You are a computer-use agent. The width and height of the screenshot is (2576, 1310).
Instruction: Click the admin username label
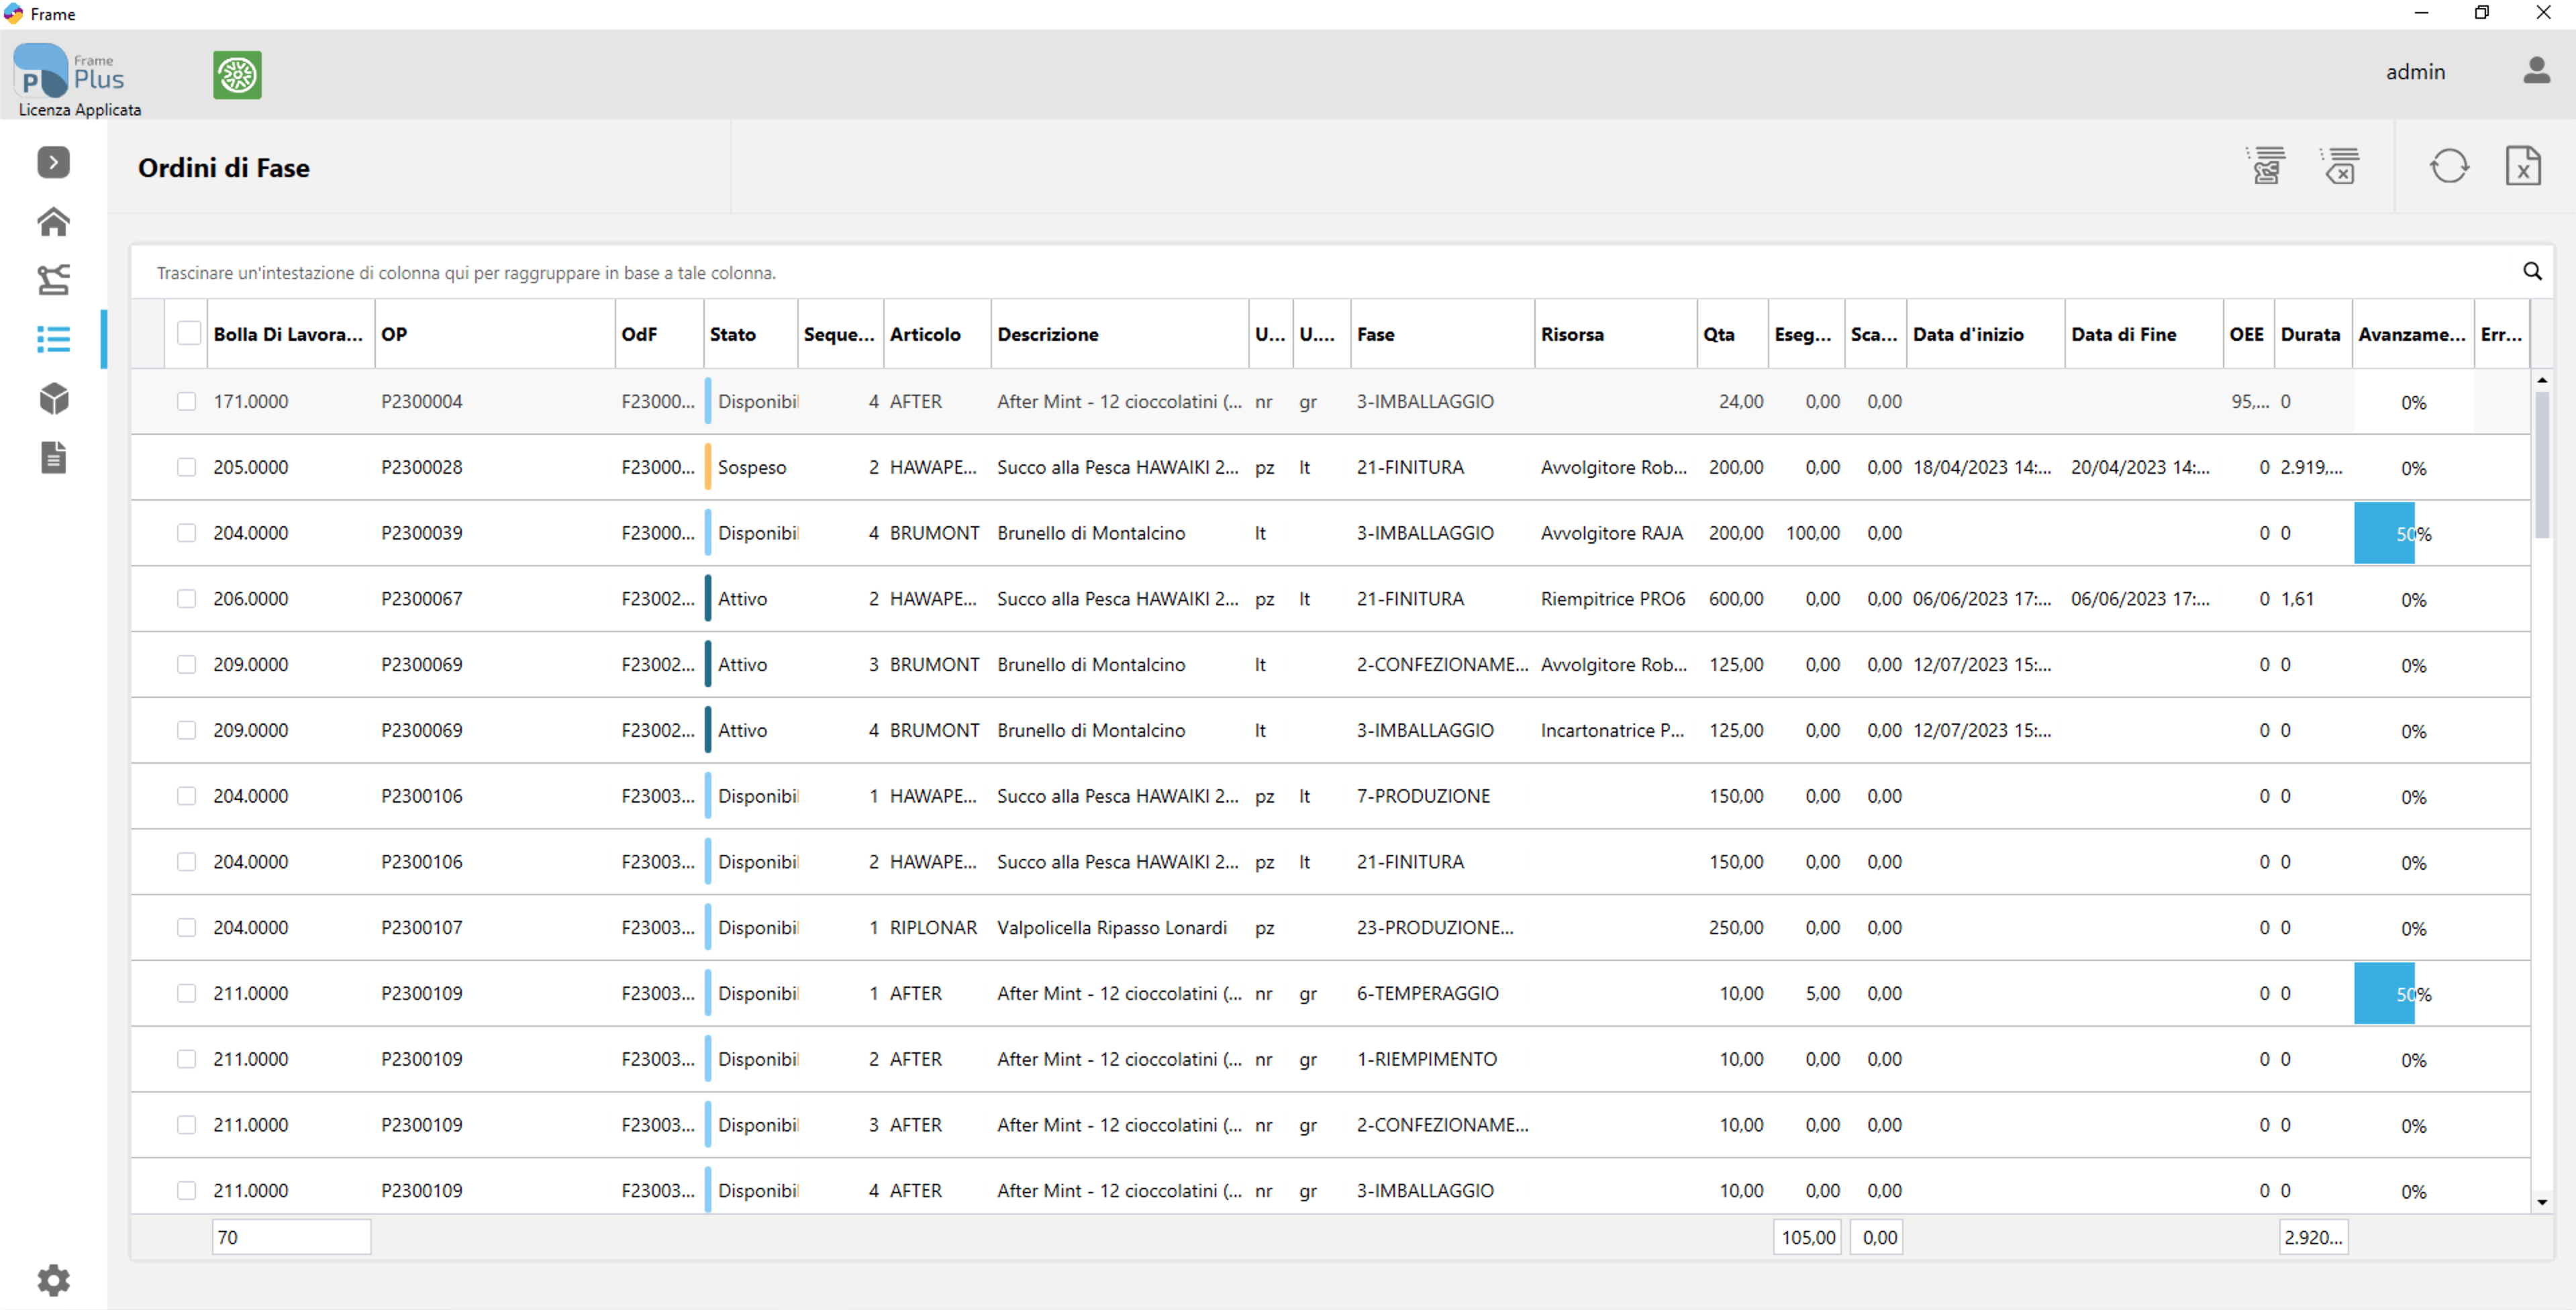pos(2415,72)
